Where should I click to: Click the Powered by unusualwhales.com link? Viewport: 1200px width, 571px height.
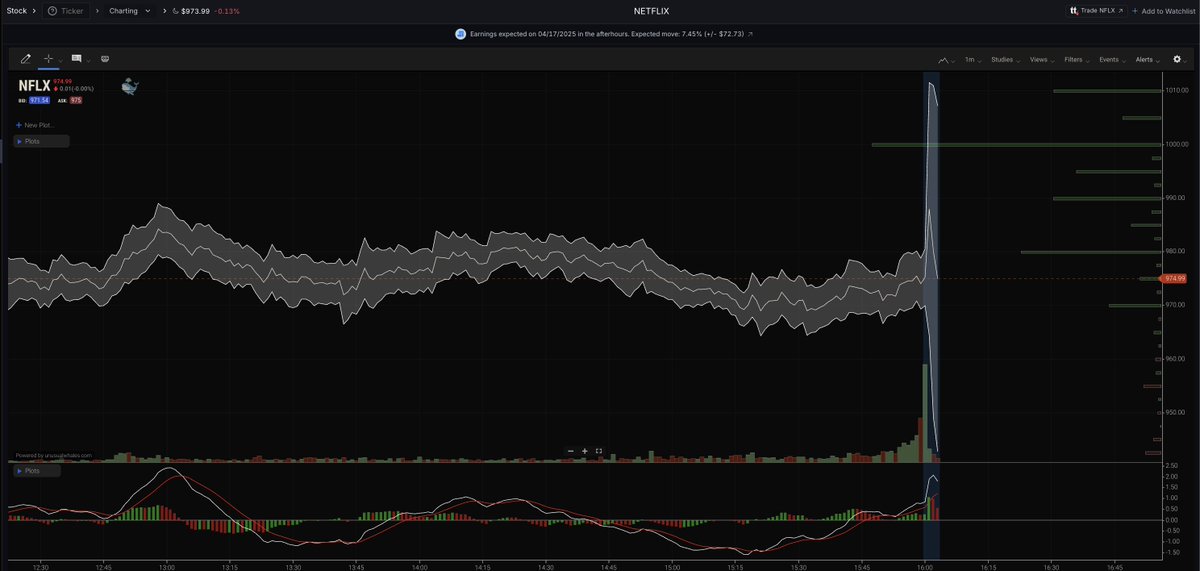[x=53, y=455]
